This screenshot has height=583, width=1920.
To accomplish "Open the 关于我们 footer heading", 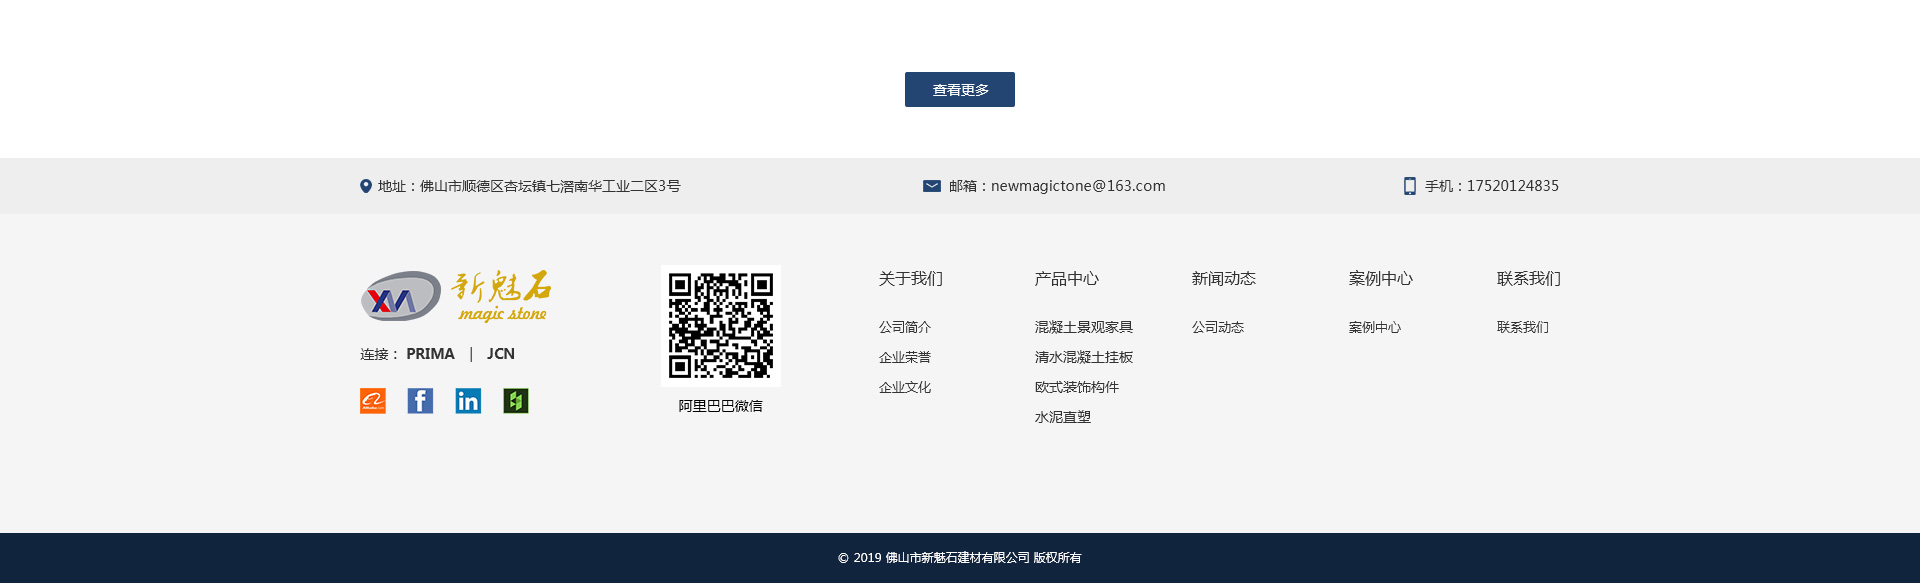I will click(910, 279).
